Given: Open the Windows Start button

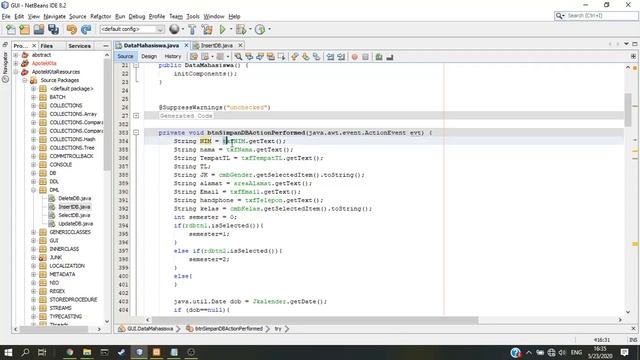Looking at the screenshot, I should [x=8, y=352].
